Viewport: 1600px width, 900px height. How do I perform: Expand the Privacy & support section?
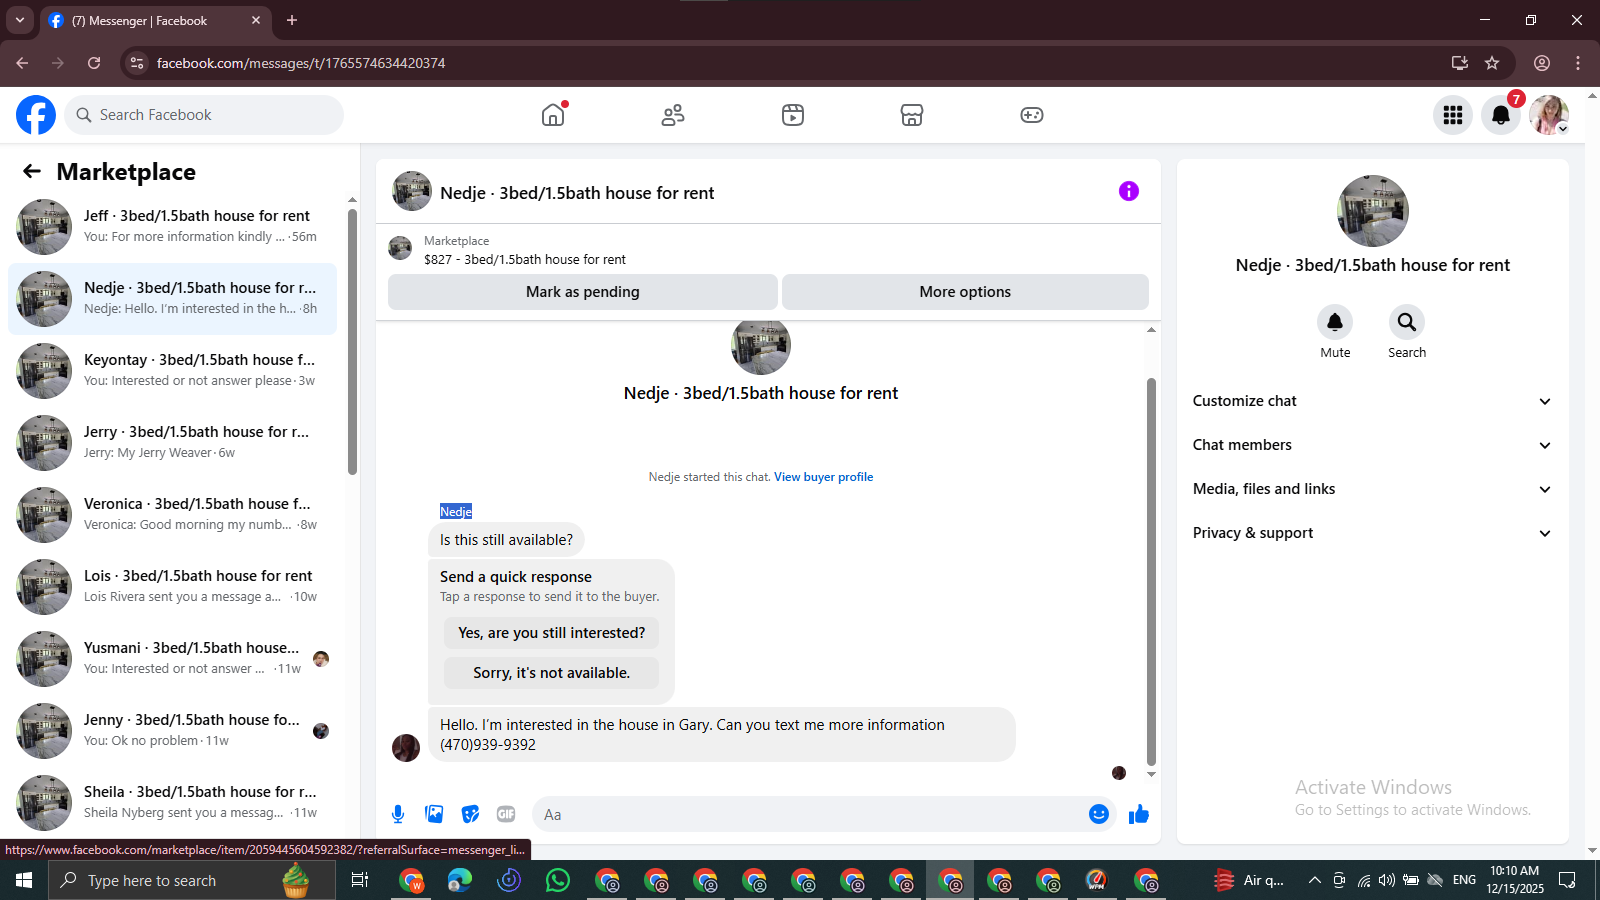[x=1372, y=533]
